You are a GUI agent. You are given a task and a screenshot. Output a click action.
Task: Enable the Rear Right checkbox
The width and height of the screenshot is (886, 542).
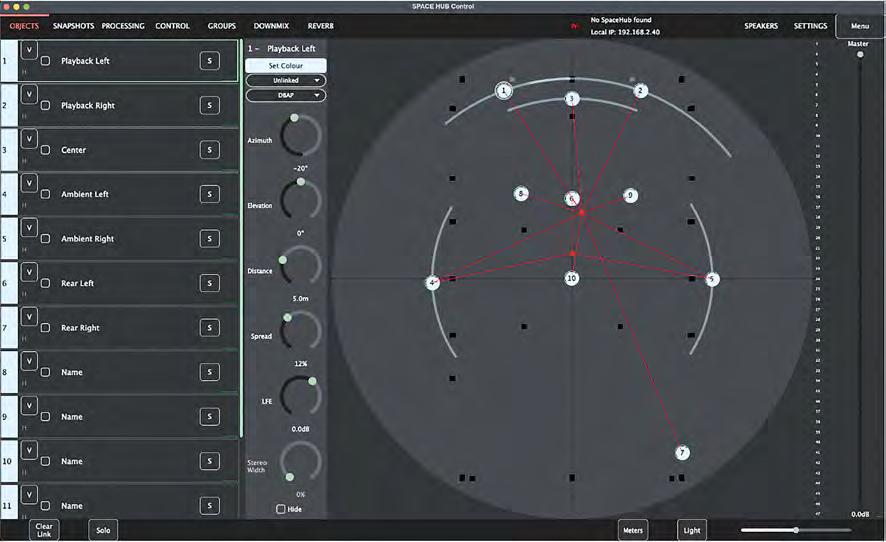45,328
